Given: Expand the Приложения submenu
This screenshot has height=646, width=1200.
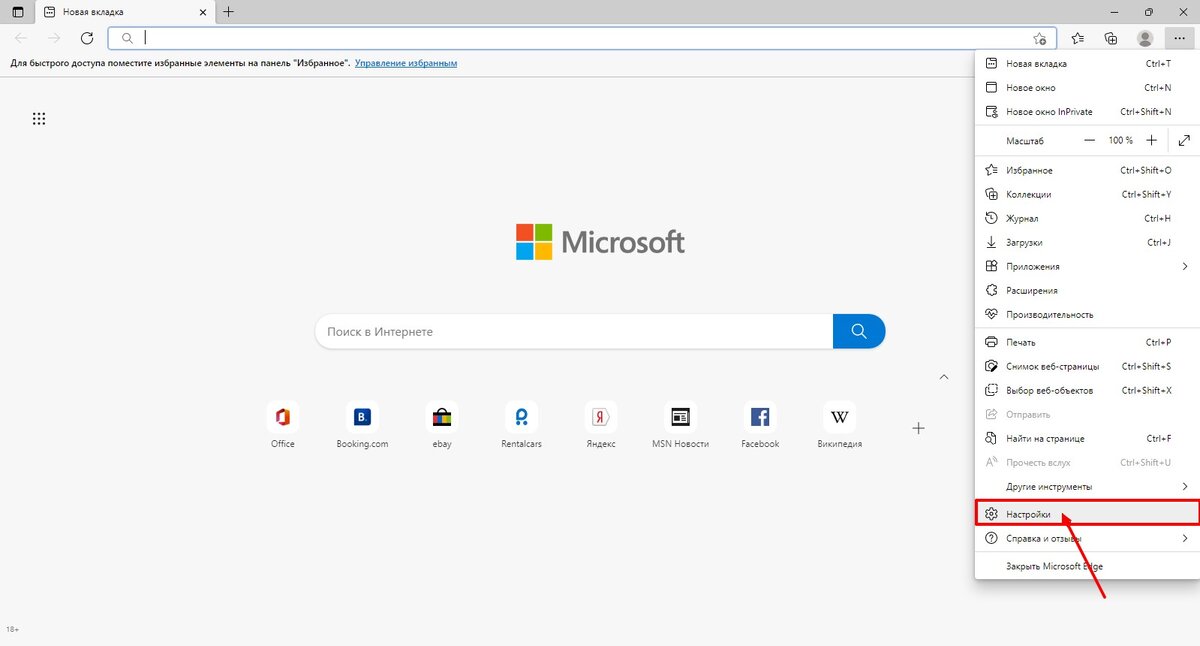Looking at the screenshot, I should coord(1184,267).
